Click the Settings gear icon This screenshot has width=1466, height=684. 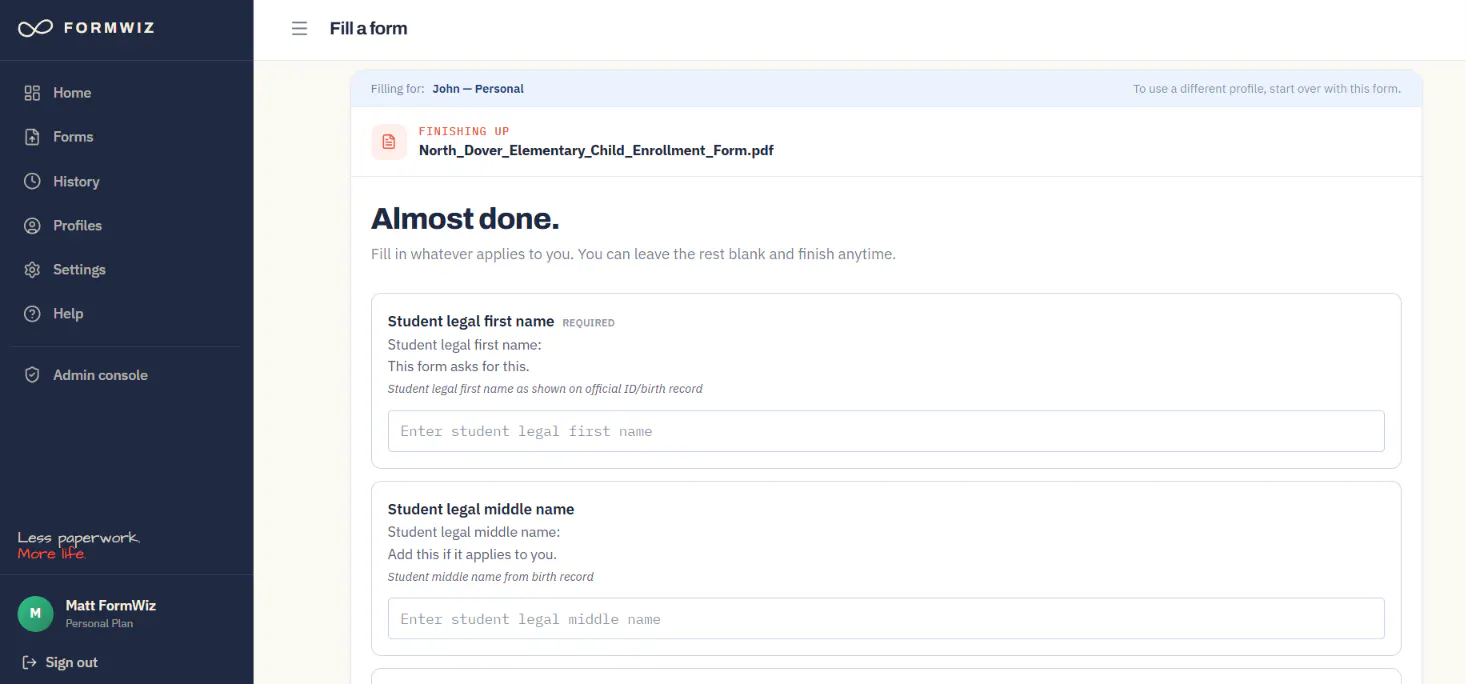[32, 270]
